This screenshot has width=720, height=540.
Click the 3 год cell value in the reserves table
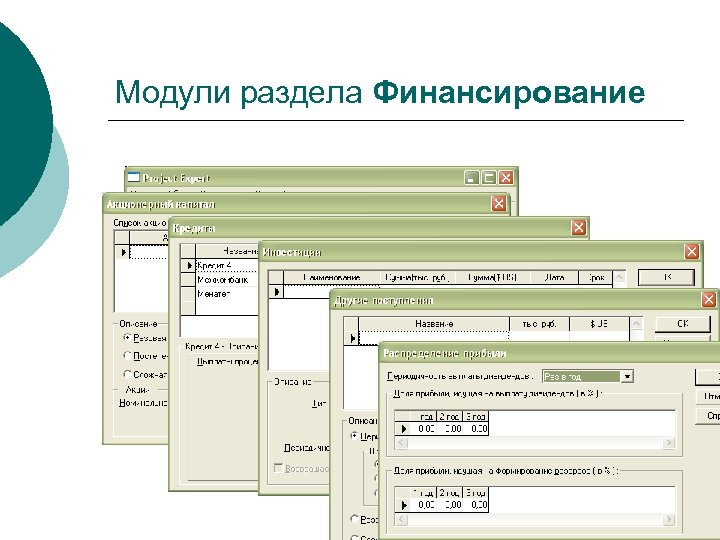coord(476,505)
